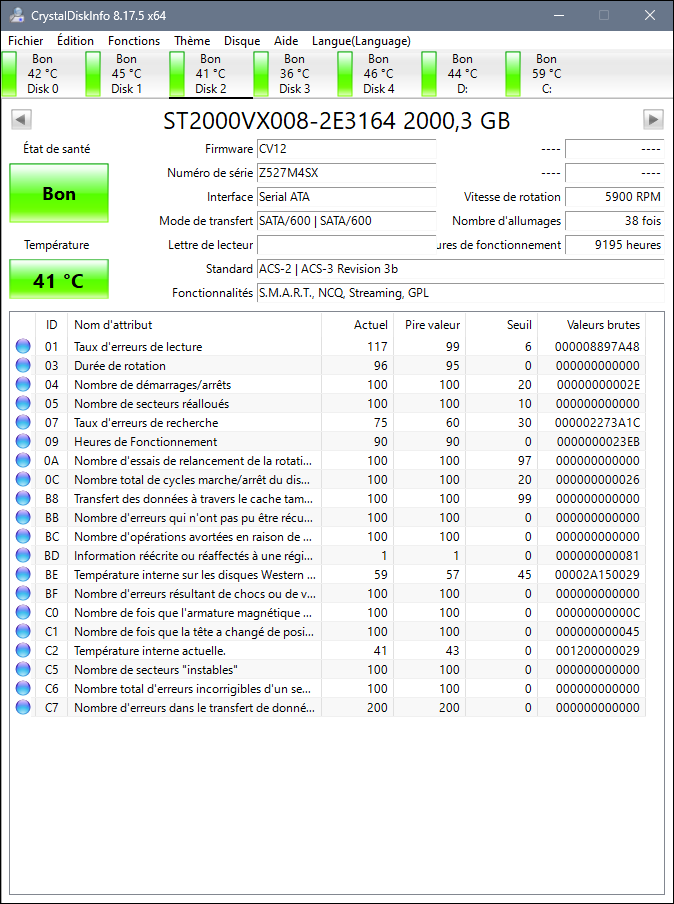Switch to the Disk 3 tab
The width and height of the screenshot is (674, 904).
294,74
